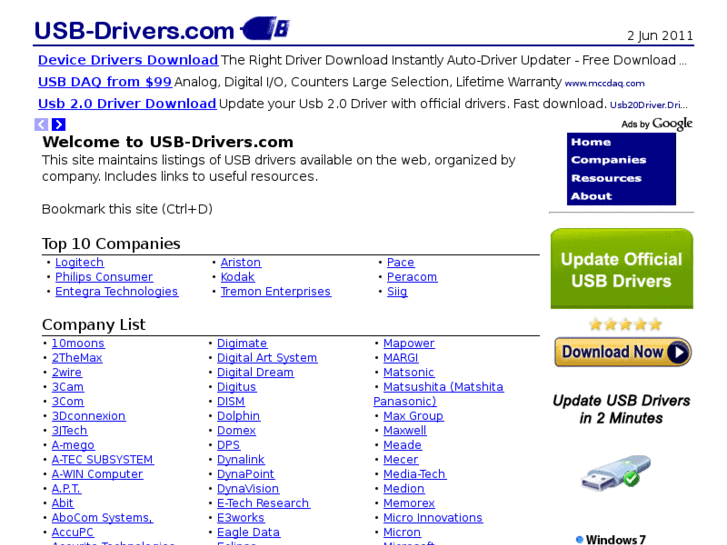Open the Kodak company link
Screen dimensions: 727x545
click(x=237, y=277)
